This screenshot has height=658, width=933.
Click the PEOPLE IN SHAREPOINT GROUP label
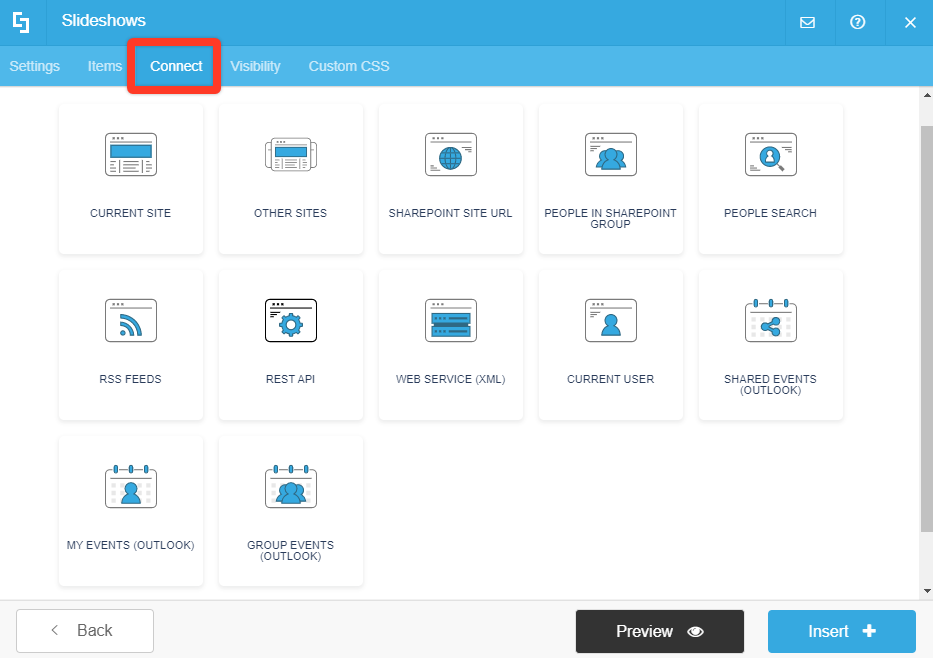pos(611,218)
